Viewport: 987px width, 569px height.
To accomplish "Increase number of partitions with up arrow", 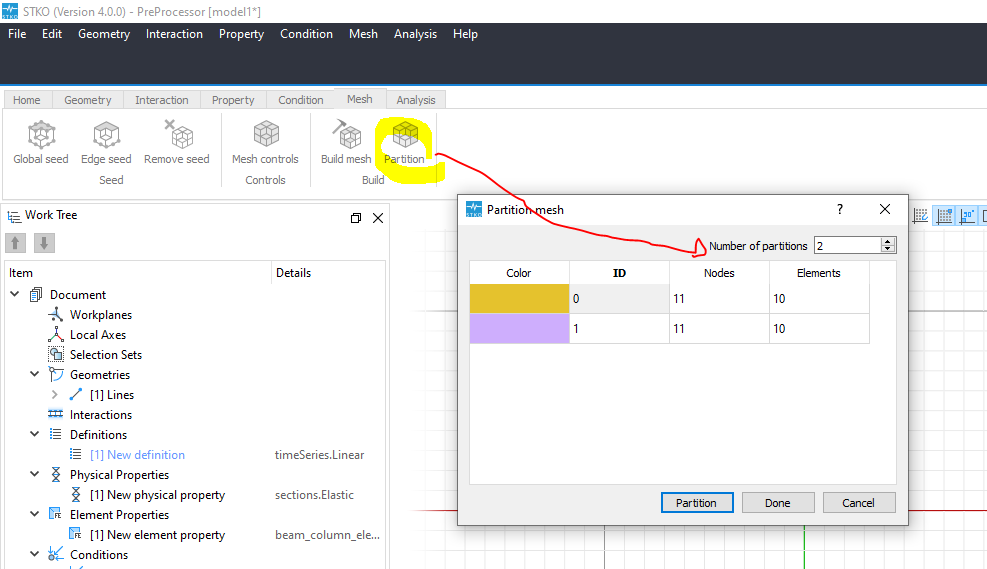I will pyautogui.click(x=888, y=242).
